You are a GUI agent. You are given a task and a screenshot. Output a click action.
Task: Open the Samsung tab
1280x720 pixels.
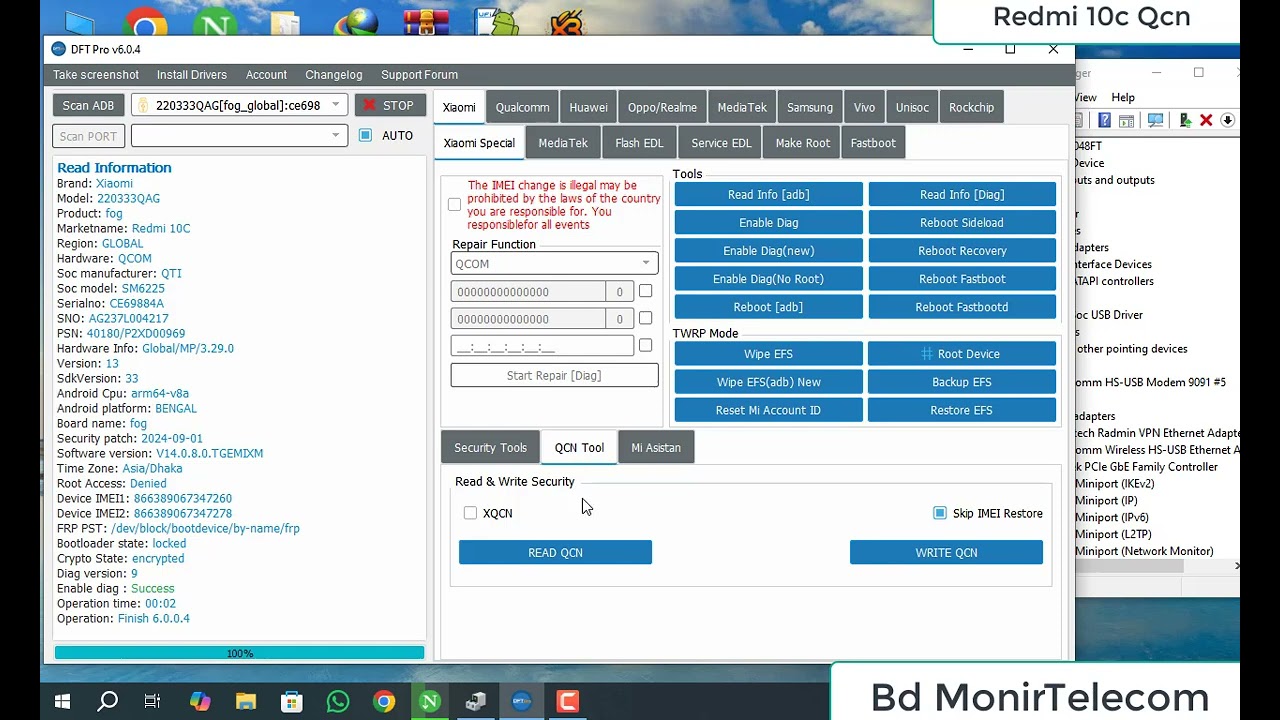810,107
